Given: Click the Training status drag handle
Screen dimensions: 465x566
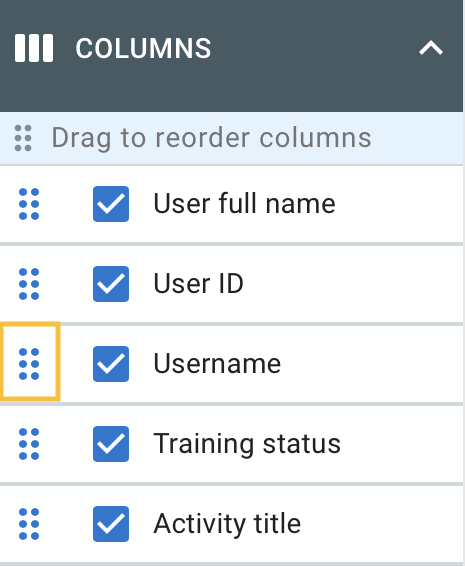Looking at the screenshot, I should [29, 444].
